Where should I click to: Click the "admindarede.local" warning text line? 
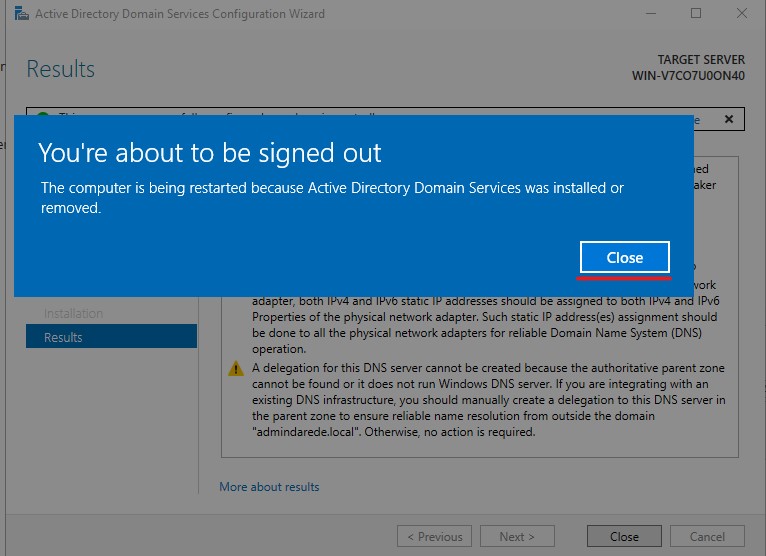coord(393,432)
